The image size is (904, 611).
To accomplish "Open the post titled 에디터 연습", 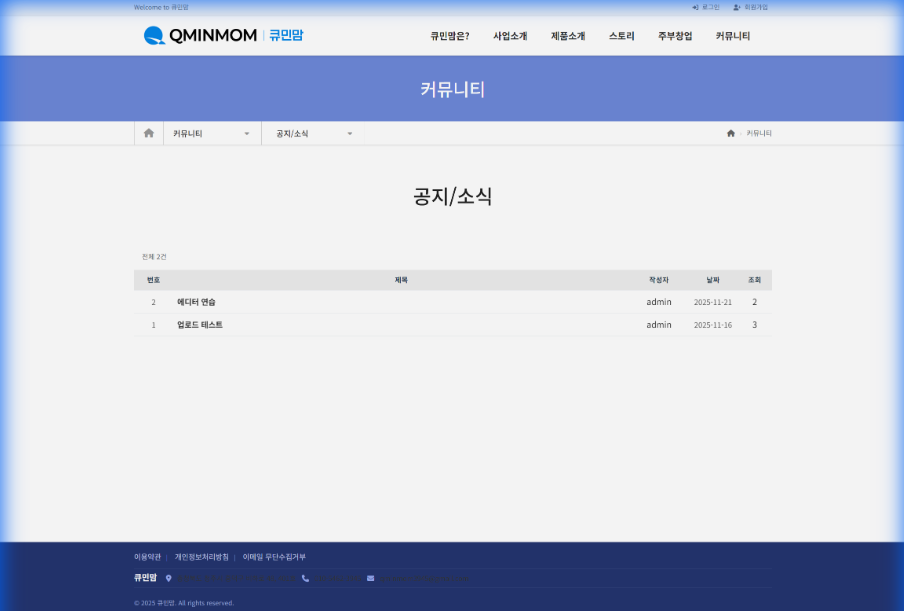I will (x=194, y=302).
